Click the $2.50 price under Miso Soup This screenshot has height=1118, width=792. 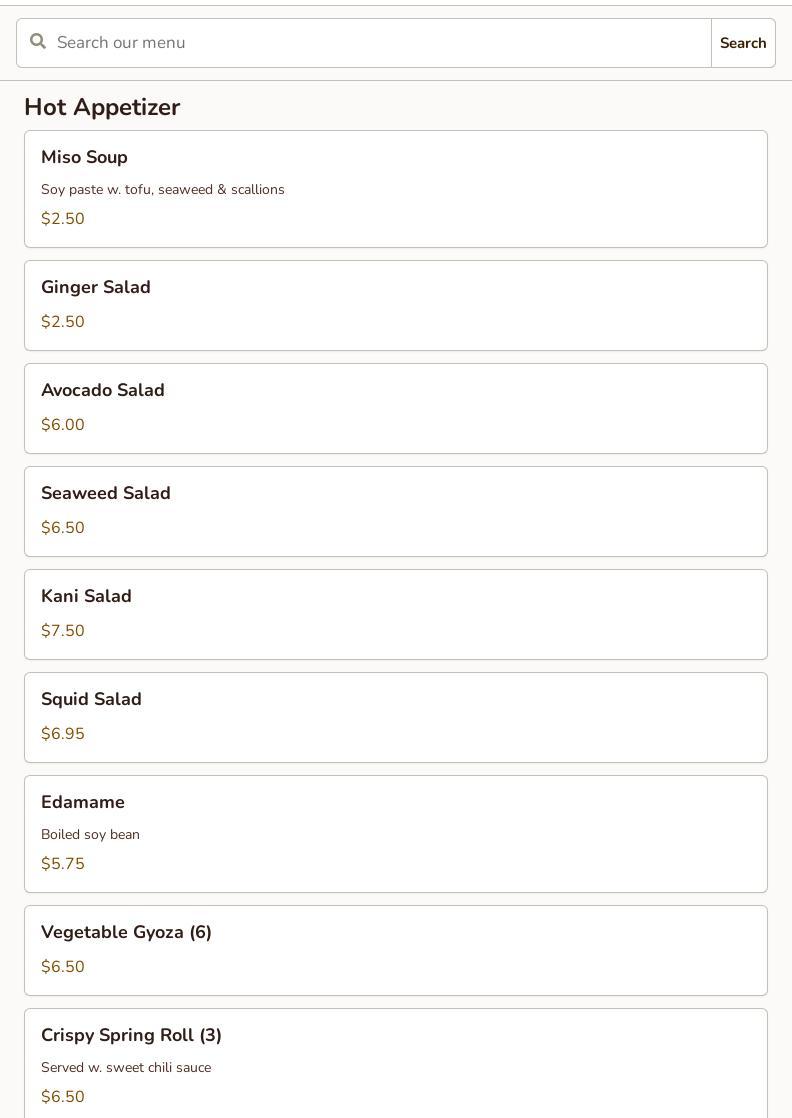(x=63, y=219)
